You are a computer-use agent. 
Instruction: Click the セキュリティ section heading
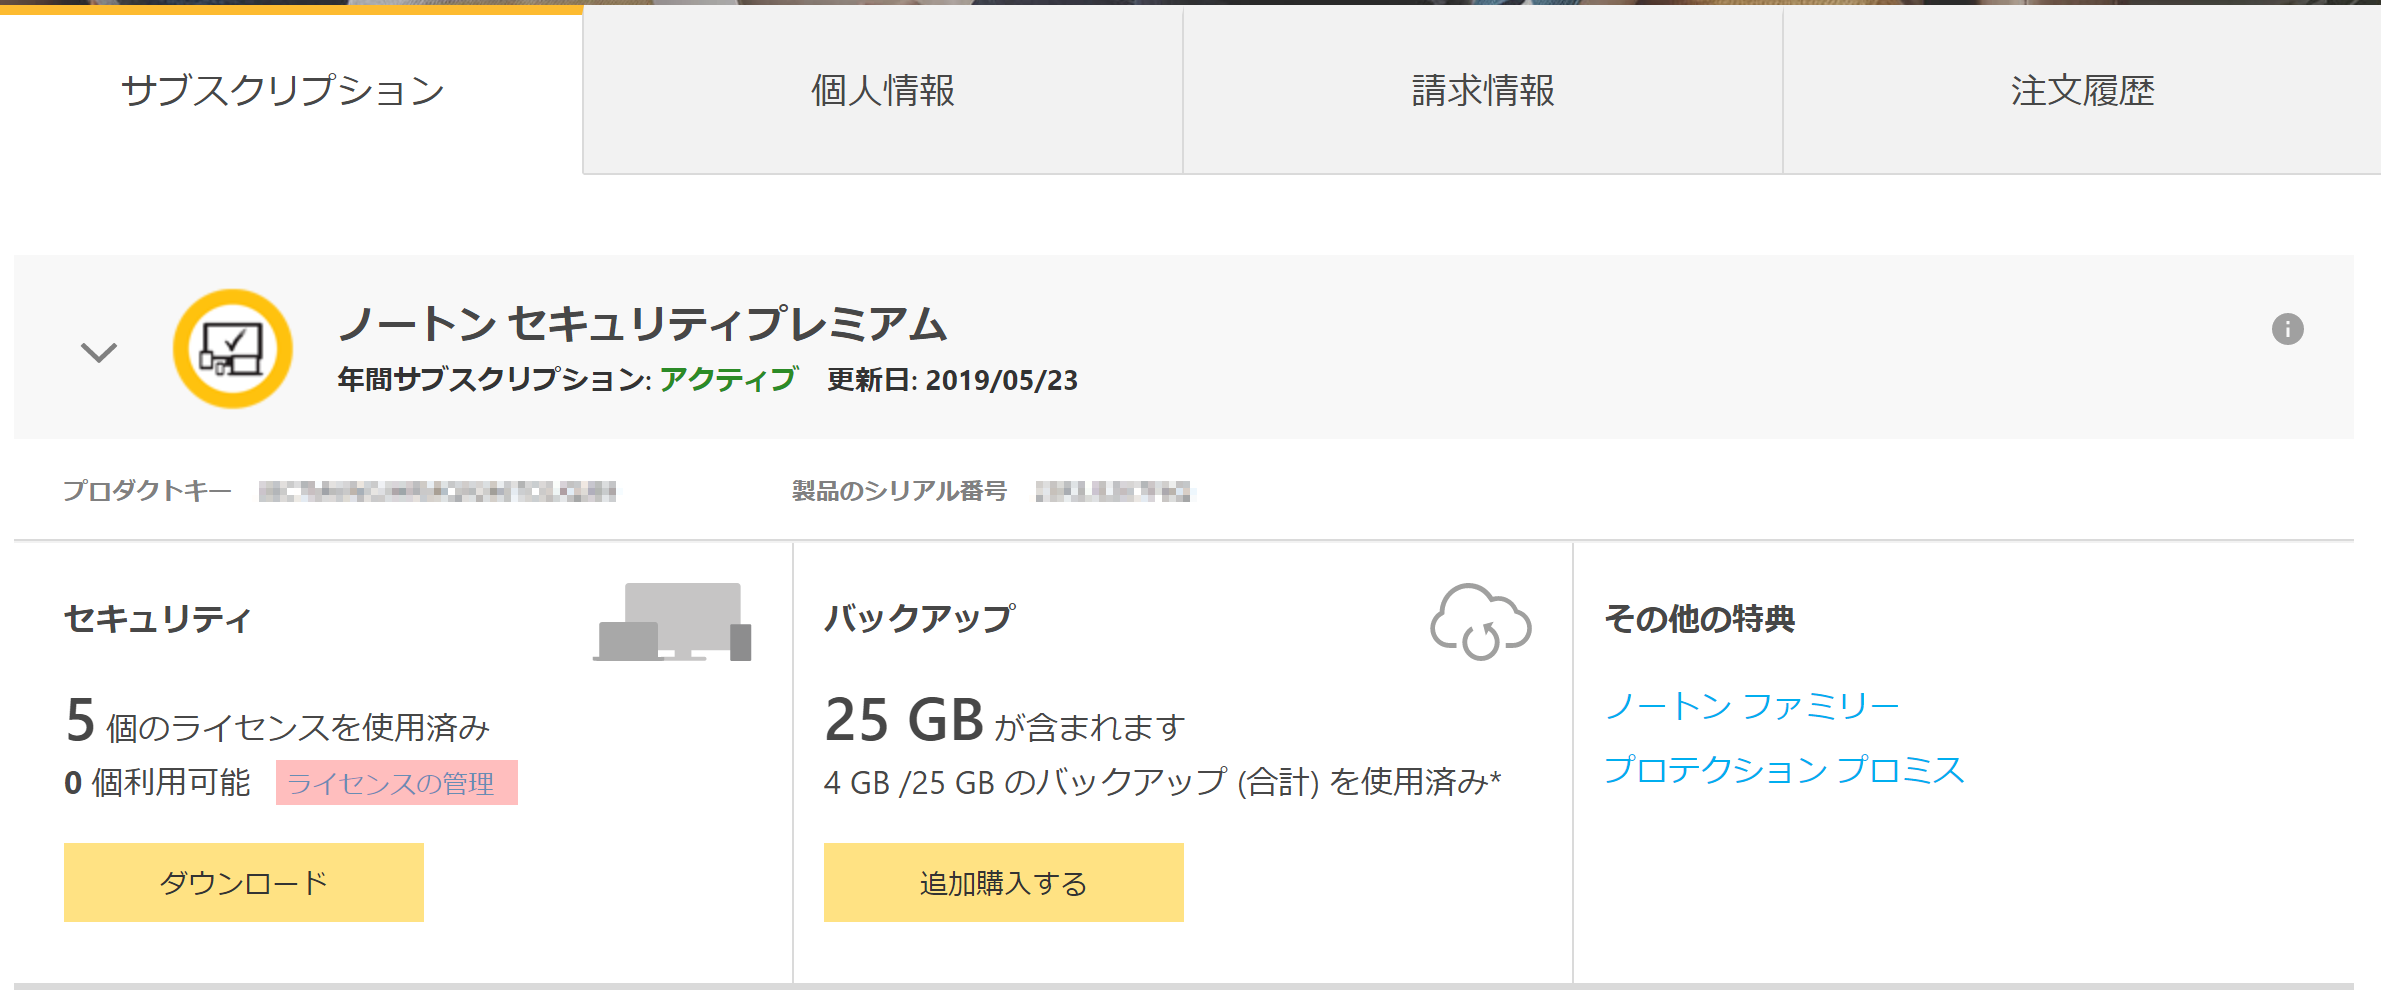(157, 619)
